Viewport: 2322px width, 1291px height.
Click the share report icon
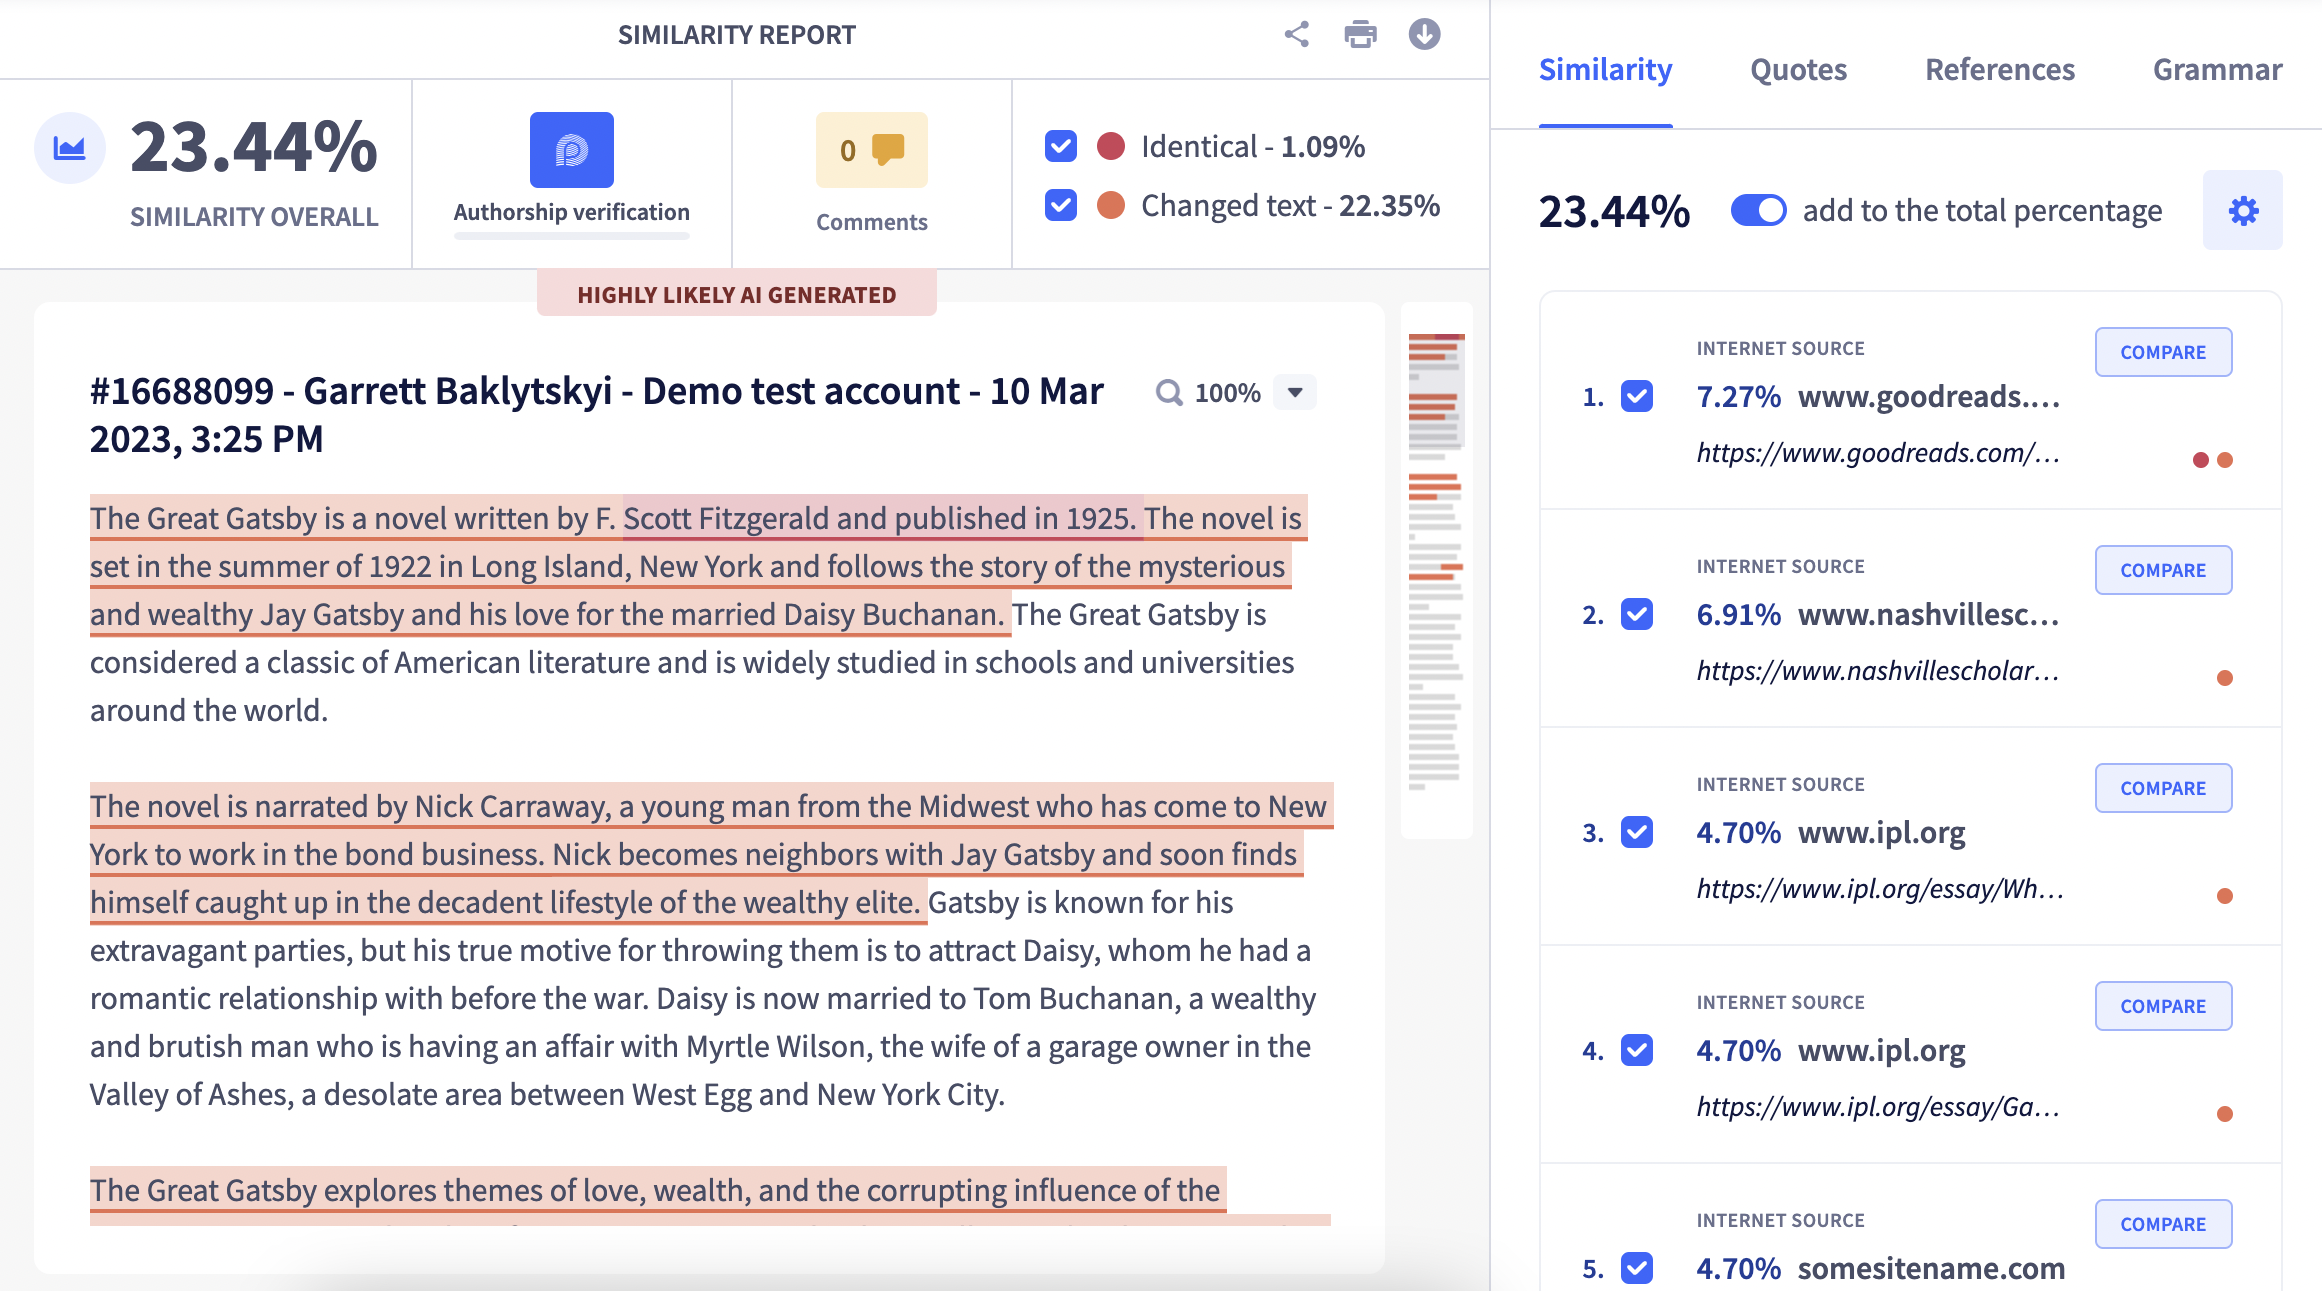click(x=1295, y=34)
